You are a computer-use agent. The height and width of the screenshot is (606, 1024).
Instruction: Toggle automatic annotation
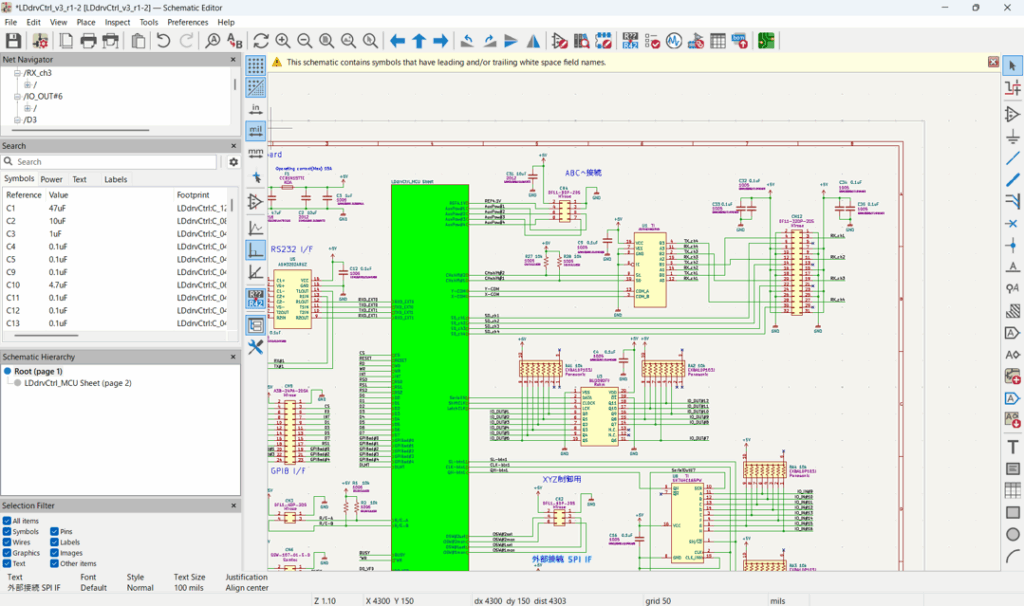(255, 298)
